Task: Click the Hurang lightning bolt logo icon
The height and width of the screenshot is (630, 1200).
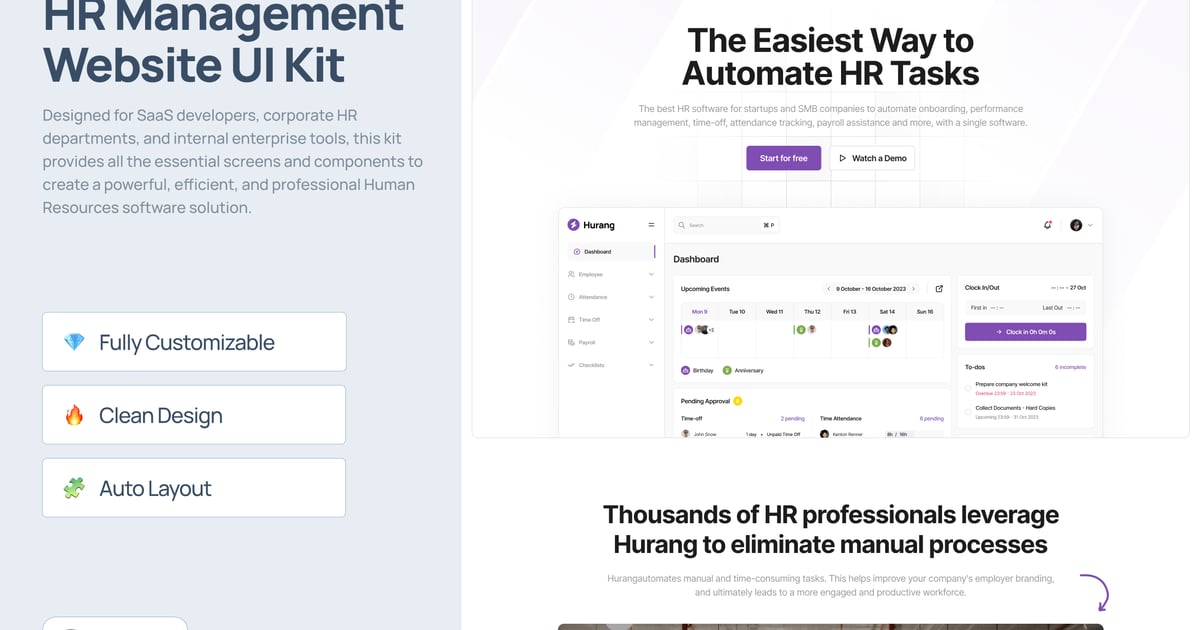Action: [573, 225]
